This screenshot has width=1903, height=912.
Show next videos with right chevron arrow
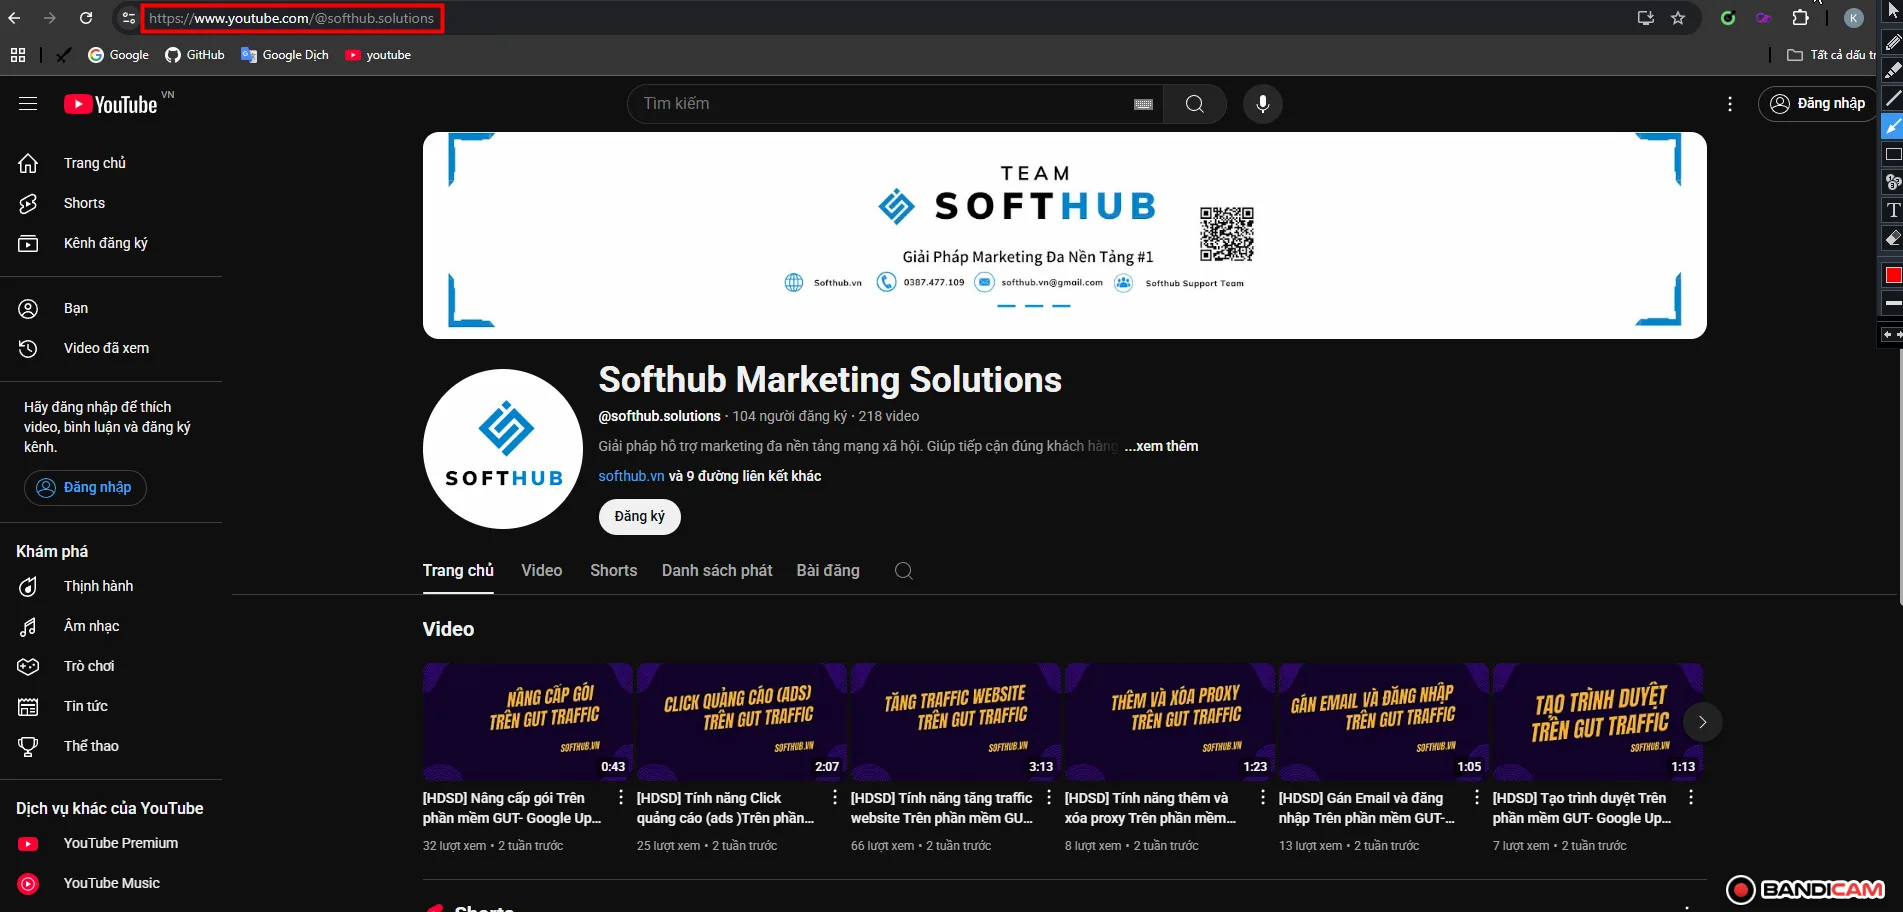tap(1702, 722)
